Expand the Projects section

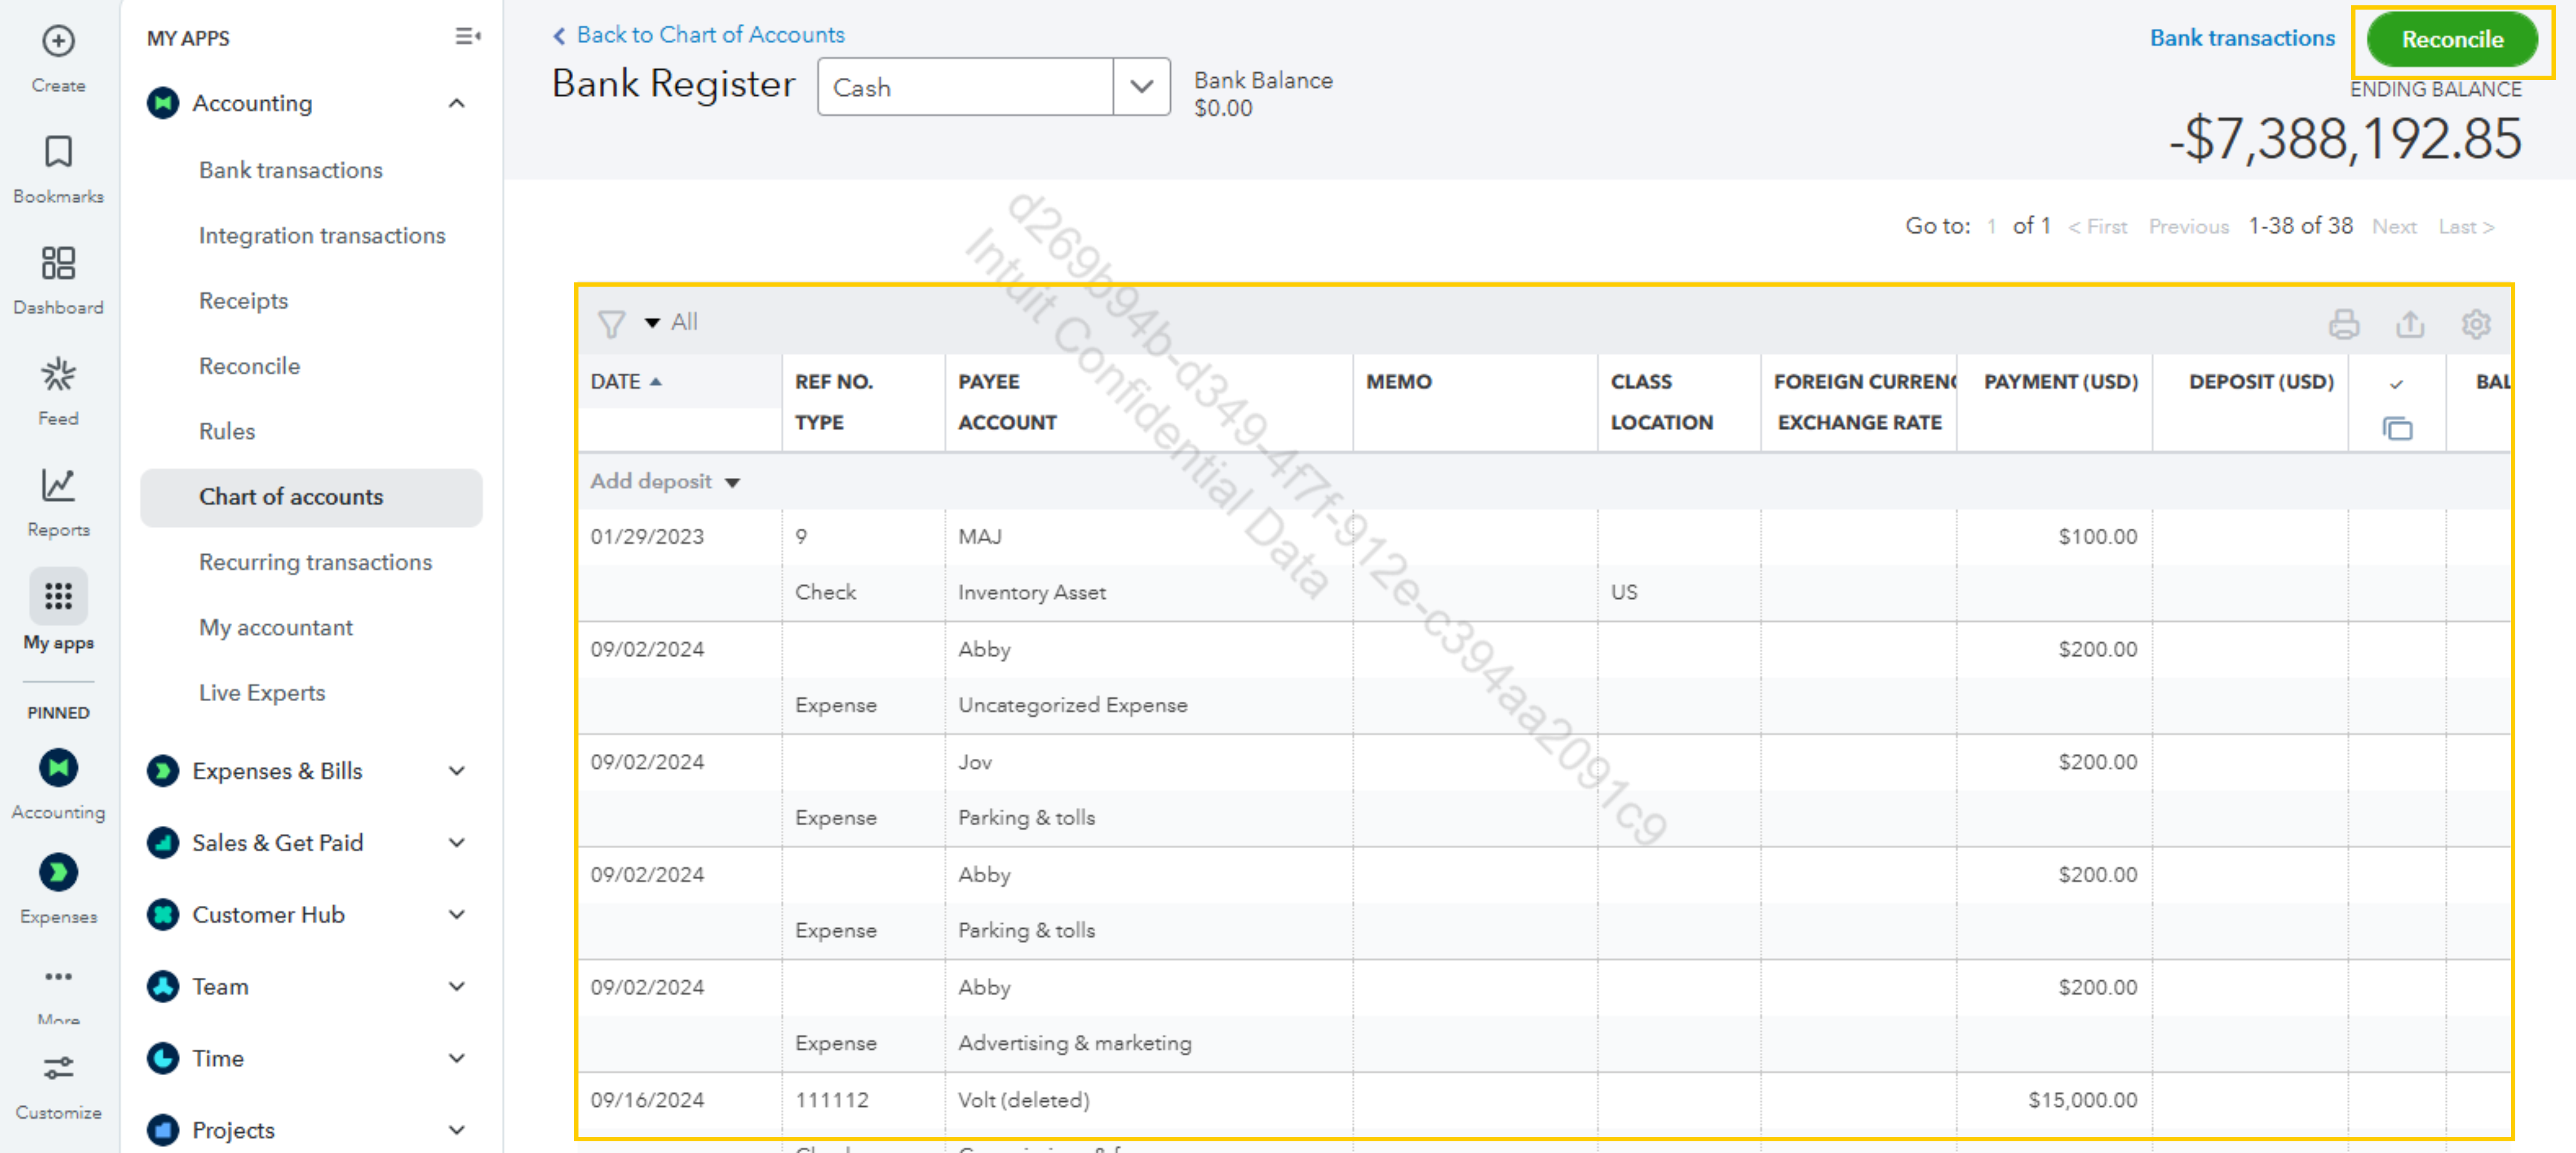[x=457, y=1130]
